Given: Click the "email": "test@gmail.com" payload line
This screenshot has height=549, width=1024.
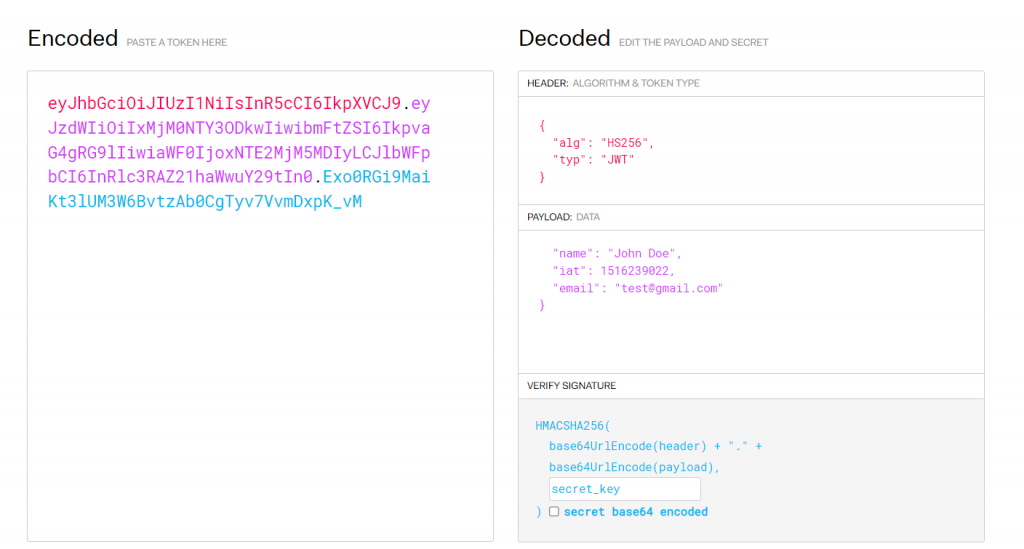Looking at the screenshot, I should coord(637,288).
